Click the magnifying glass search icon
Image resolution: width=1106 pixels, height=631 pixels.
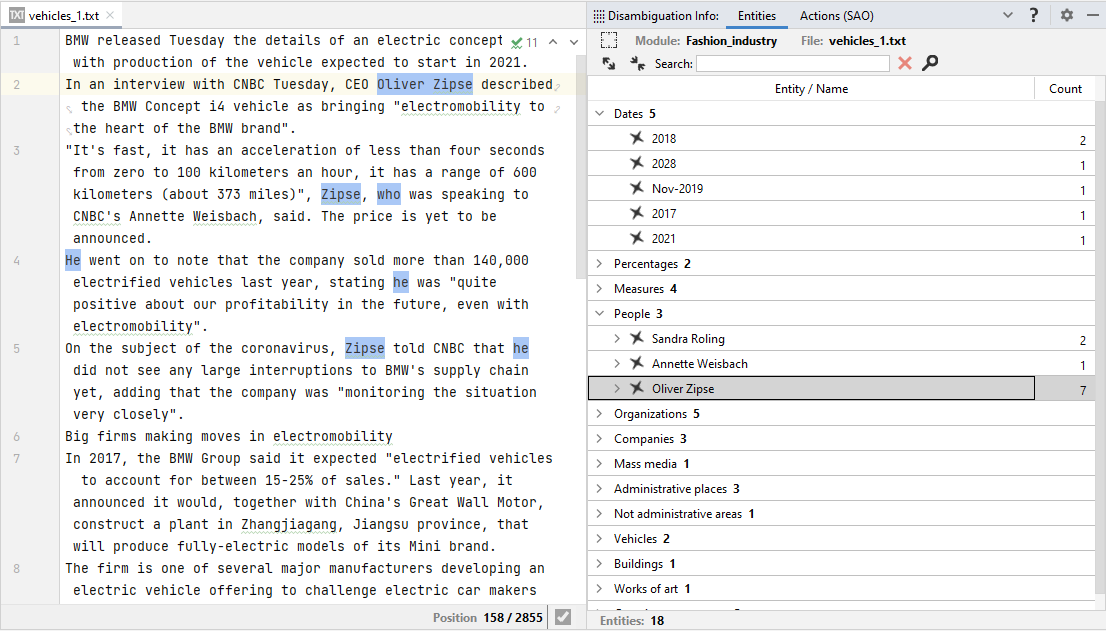pyautogui.click(x=930, y=63)
